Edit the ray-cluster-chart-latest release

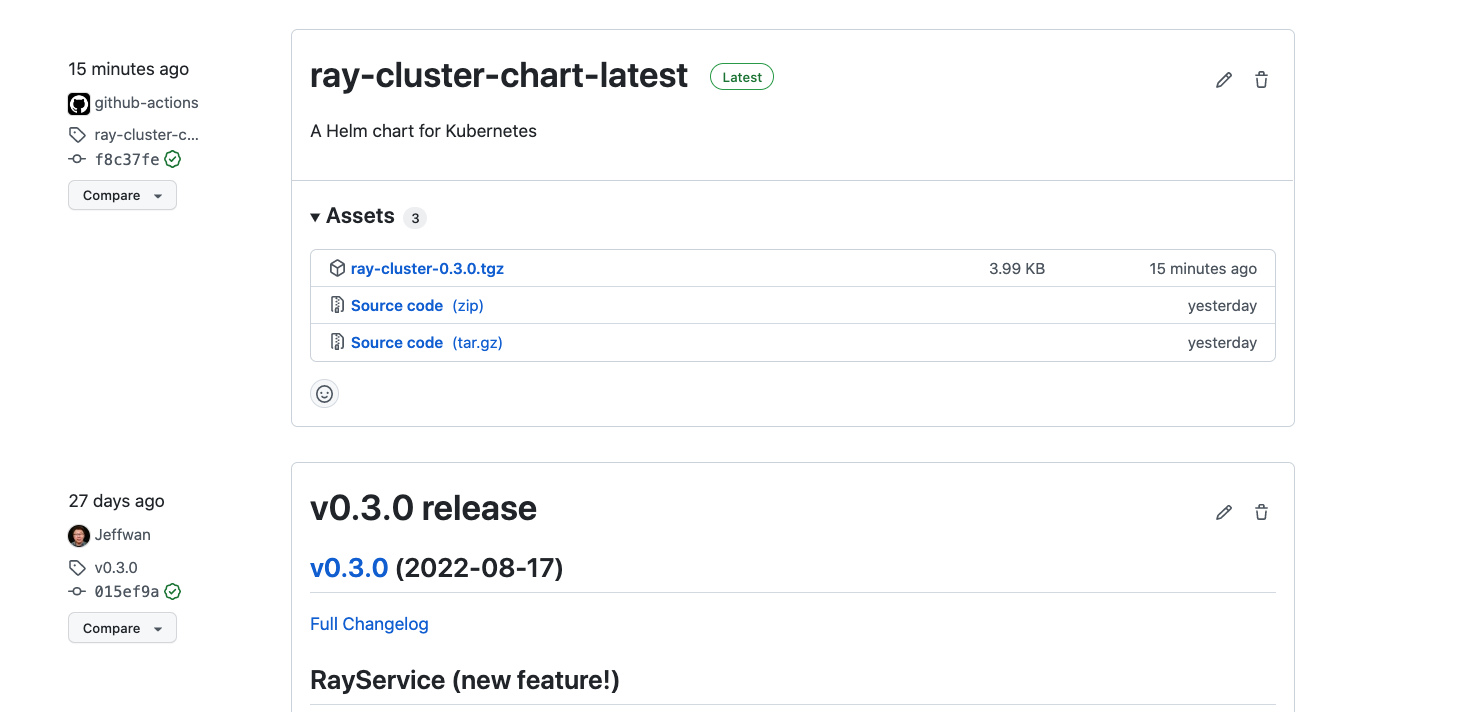[1223, 78]
